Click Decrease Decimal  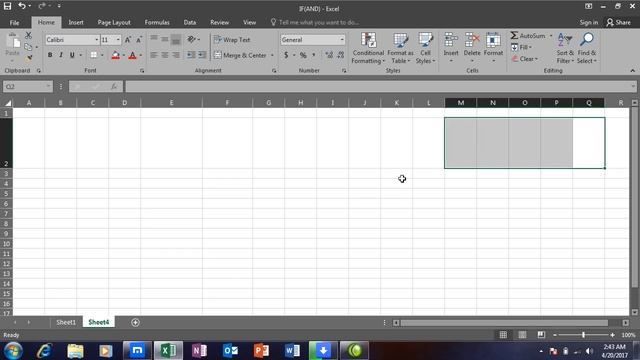coord(340,55)
